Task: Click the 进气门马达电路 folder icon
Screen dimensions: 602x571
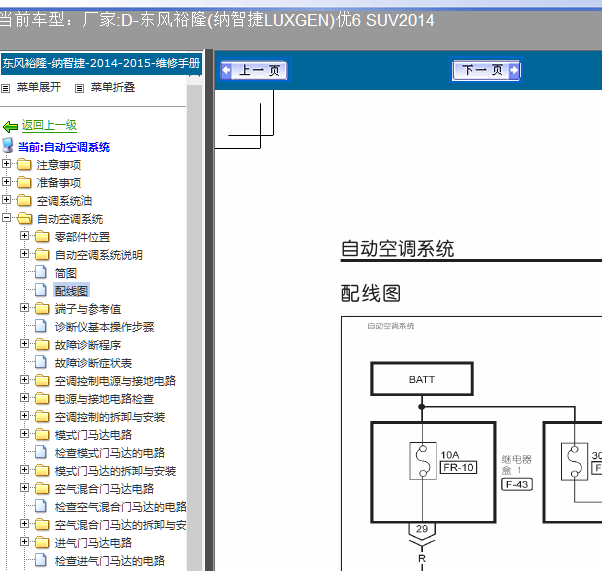Action: click(42, 542)
